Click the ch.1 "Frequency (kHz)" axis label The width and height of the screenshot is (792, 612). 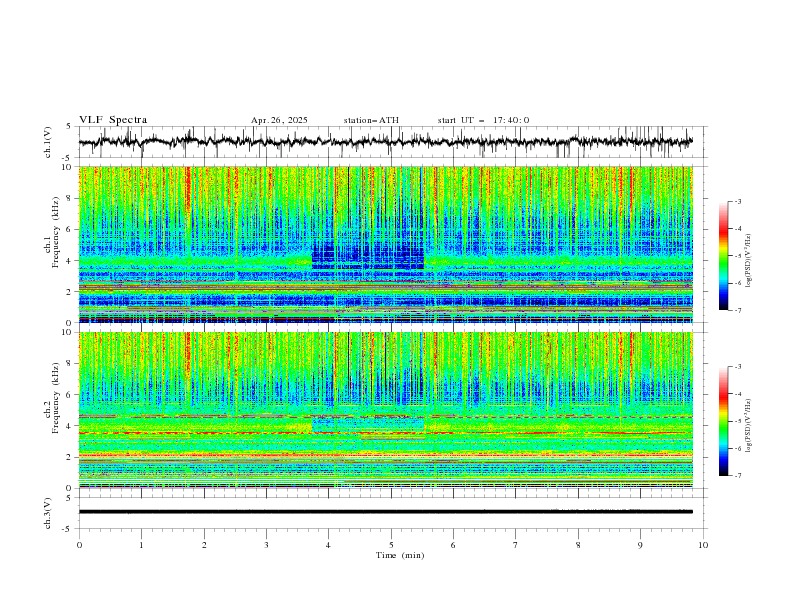(56, 230)
